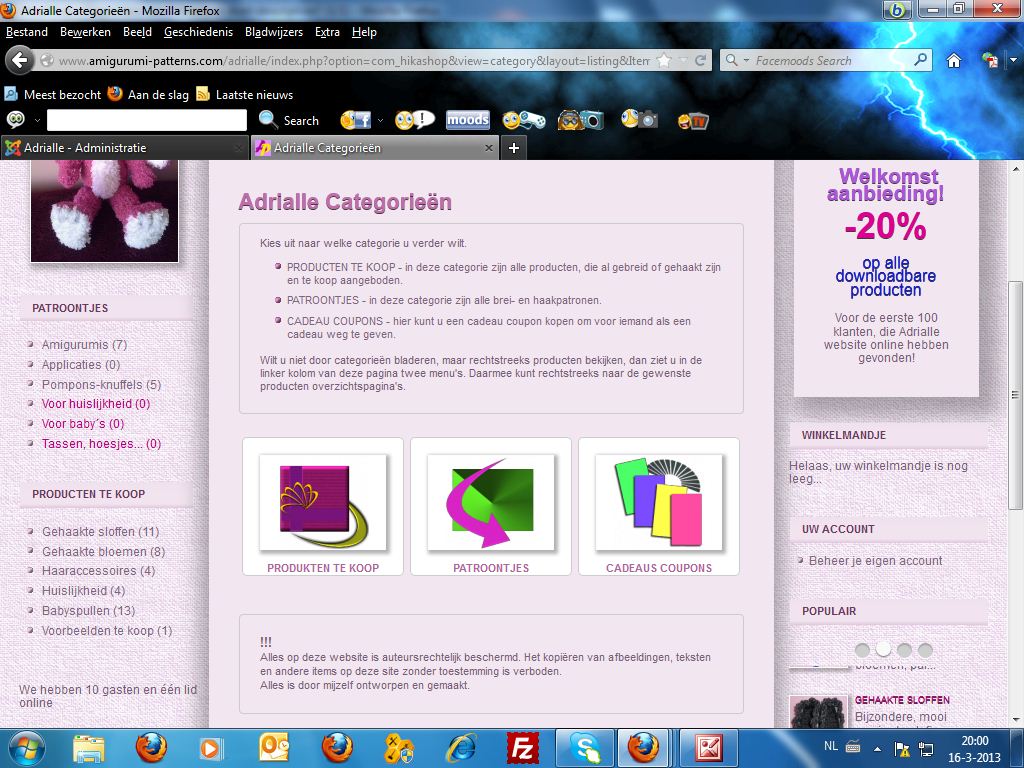The width and height of the screenshot is (1024, 768).
Task: Switch to Adrialle - Administratie tab
Action: (125, 148)
